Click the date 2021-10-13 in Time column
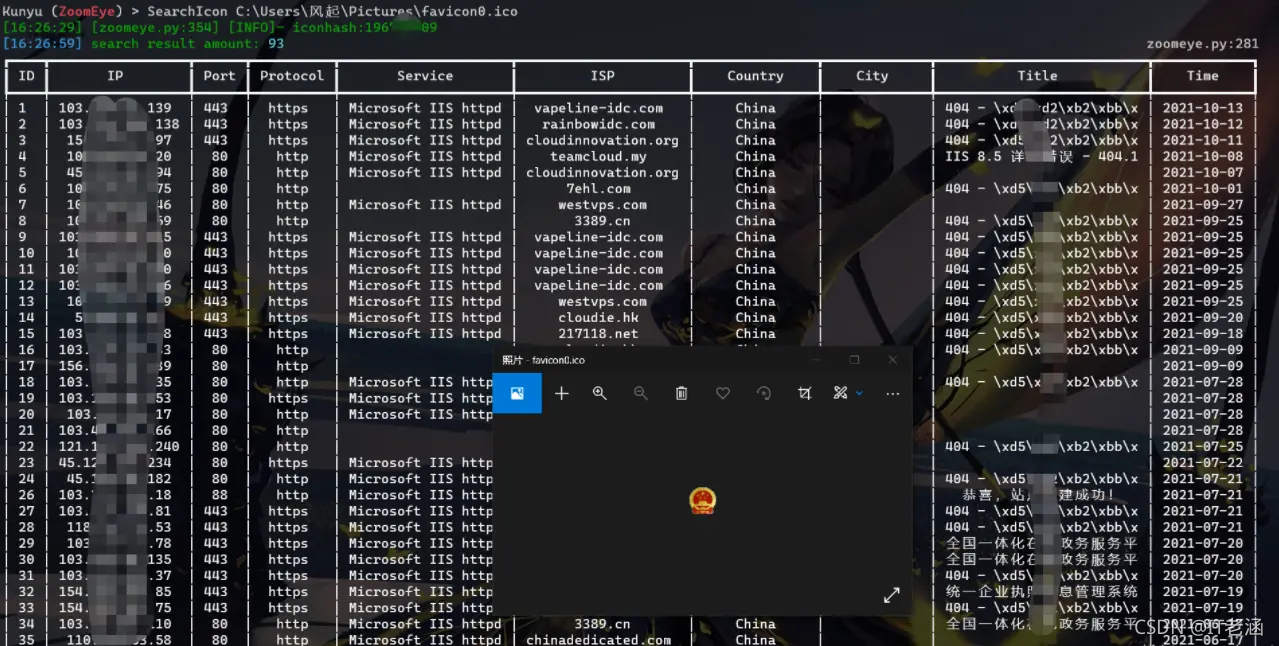This screenshot has width=1279, height=646. click(x=1203, y=108)
